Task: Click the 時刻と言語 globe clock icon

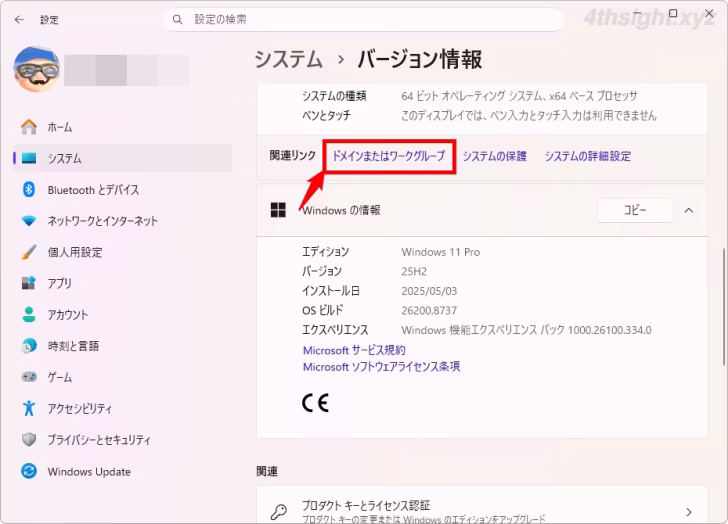Action: (29, 346)
